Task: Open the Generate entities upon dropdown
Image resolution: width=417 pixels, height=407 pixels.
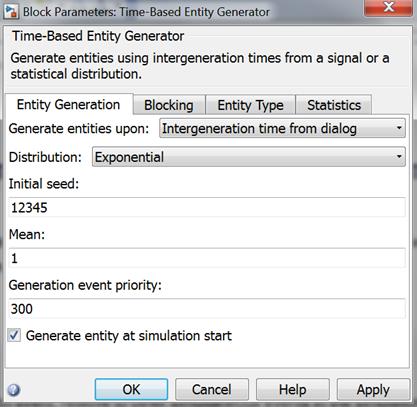Action: (282, 128)
